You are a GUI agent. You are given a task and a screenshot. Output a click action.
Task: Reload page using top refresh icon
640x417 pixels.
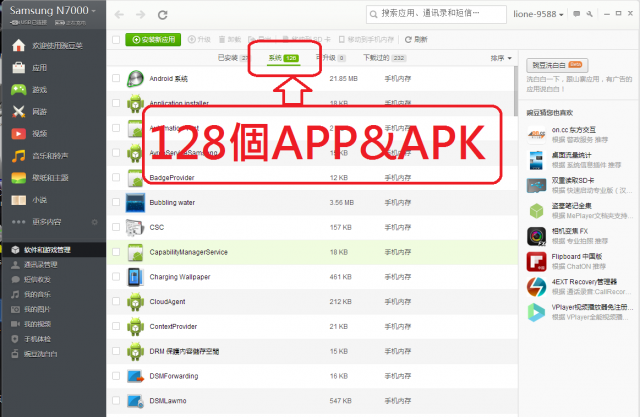[163, 15]
